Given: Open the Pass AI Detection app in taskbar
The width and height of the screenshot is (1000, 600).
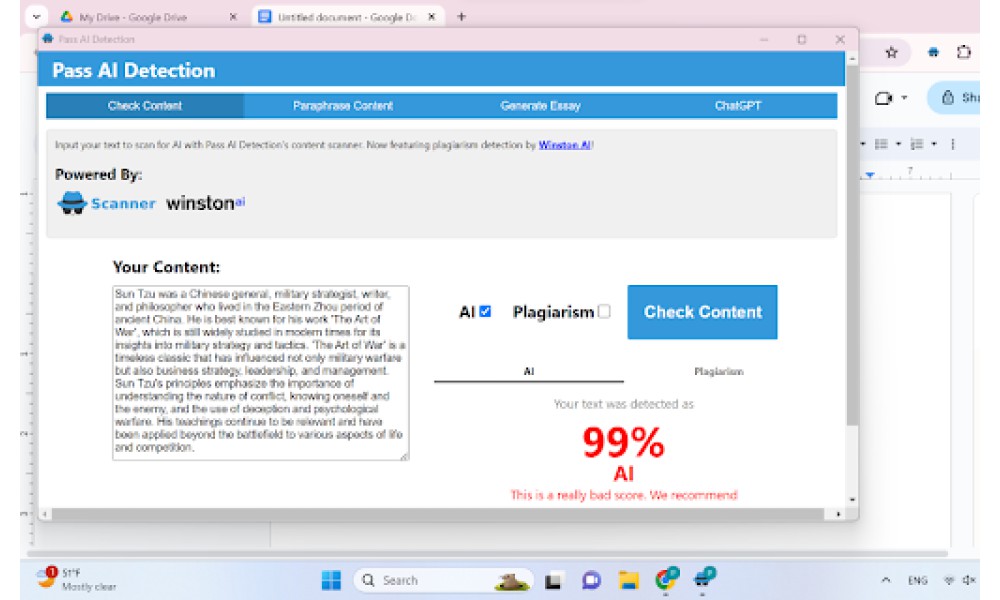Looking at the screenshot, I should click(704, 579).
